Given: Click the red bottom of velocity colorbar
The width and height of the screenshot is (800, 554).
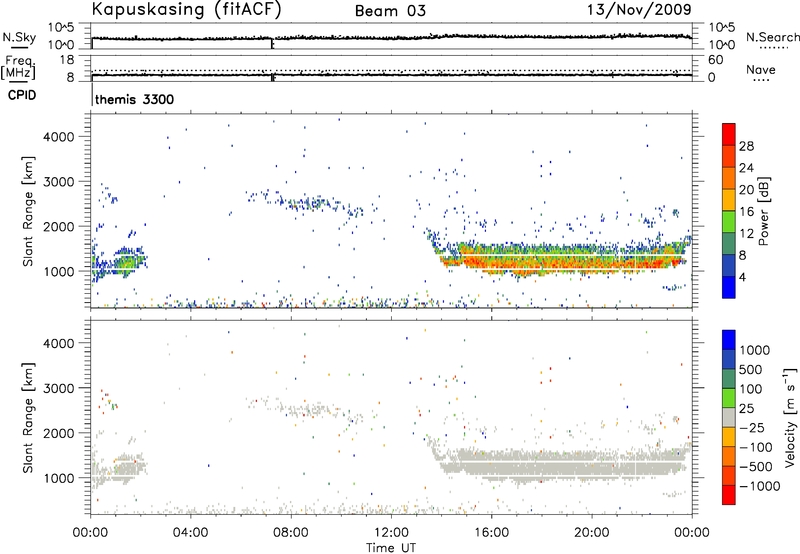Looking at the screenshot, I should [x=729, y=495].
